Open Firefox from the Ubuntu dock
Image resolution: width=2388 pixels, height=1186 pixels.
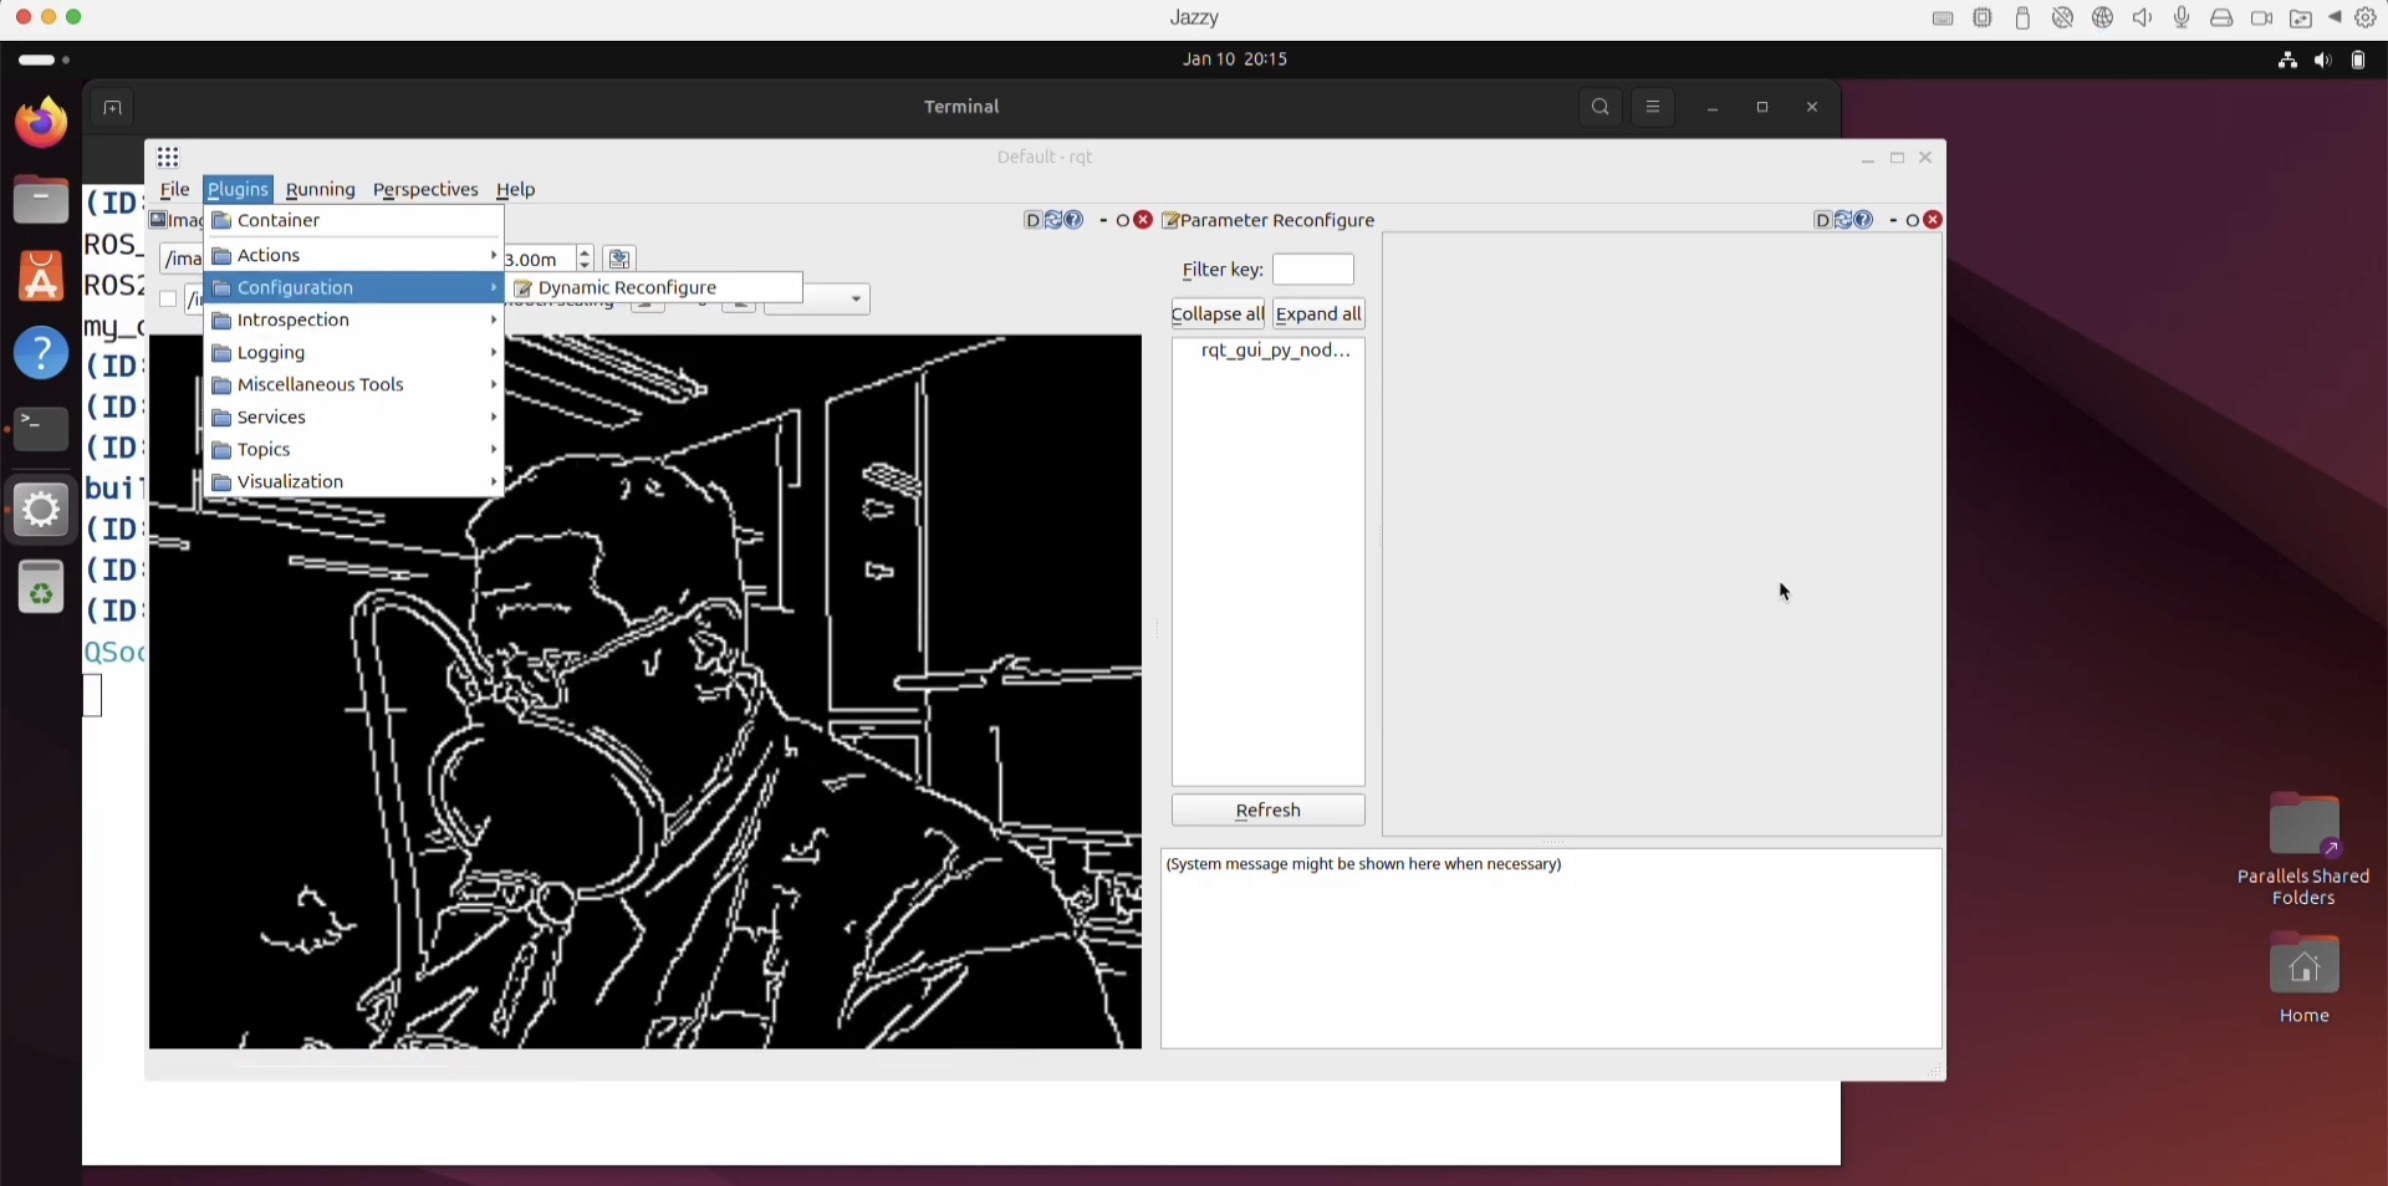[41, 124]
